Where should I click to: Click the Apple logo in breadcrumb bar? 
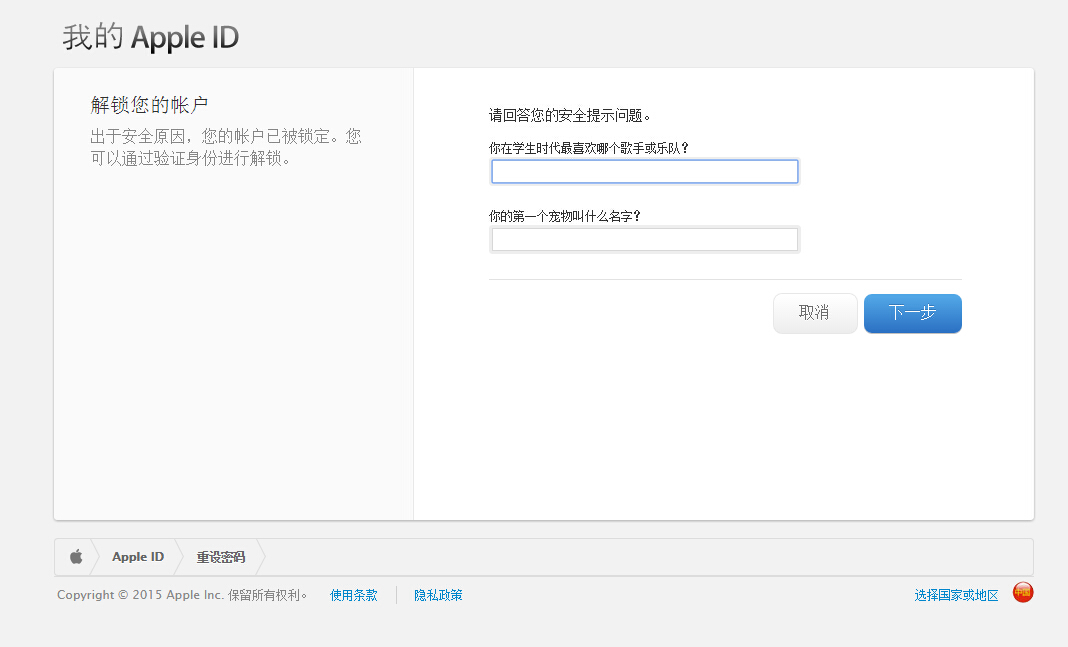click(x=76, y=556)
